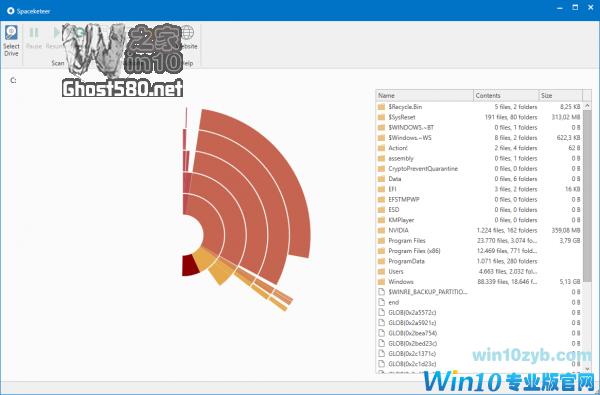The height and width of the screenshot is (395, 600).
Task: Click the Resume scan play icon
Action: (57, 33)
